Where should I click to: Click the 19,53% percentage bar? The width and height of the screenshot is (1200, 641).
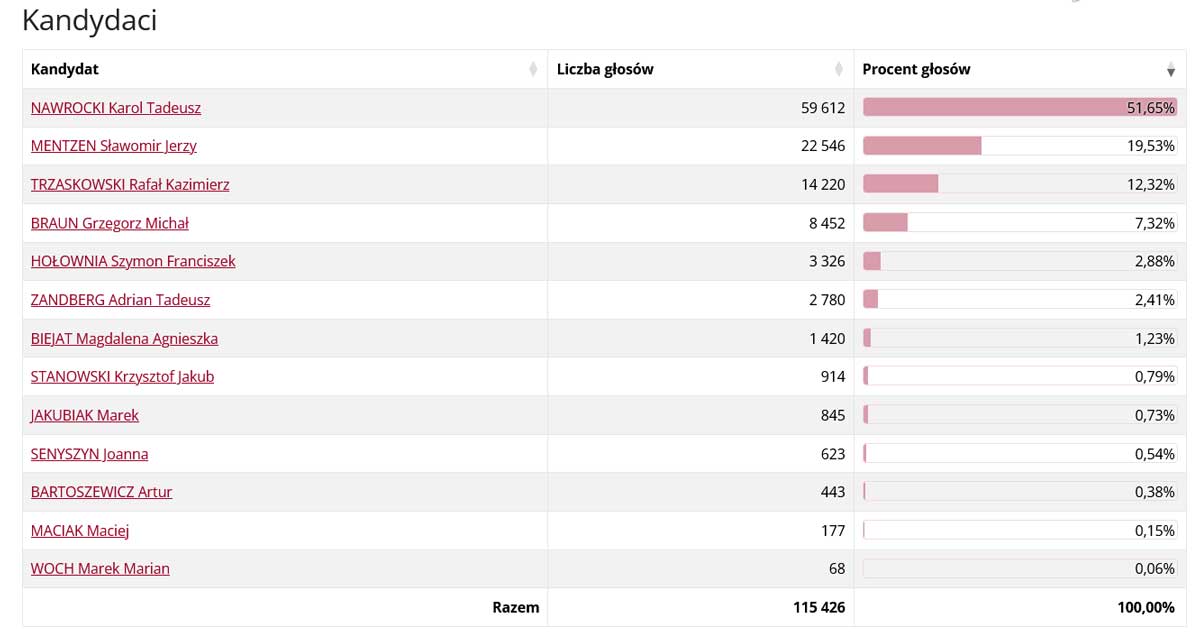(x=1019, y=146)
